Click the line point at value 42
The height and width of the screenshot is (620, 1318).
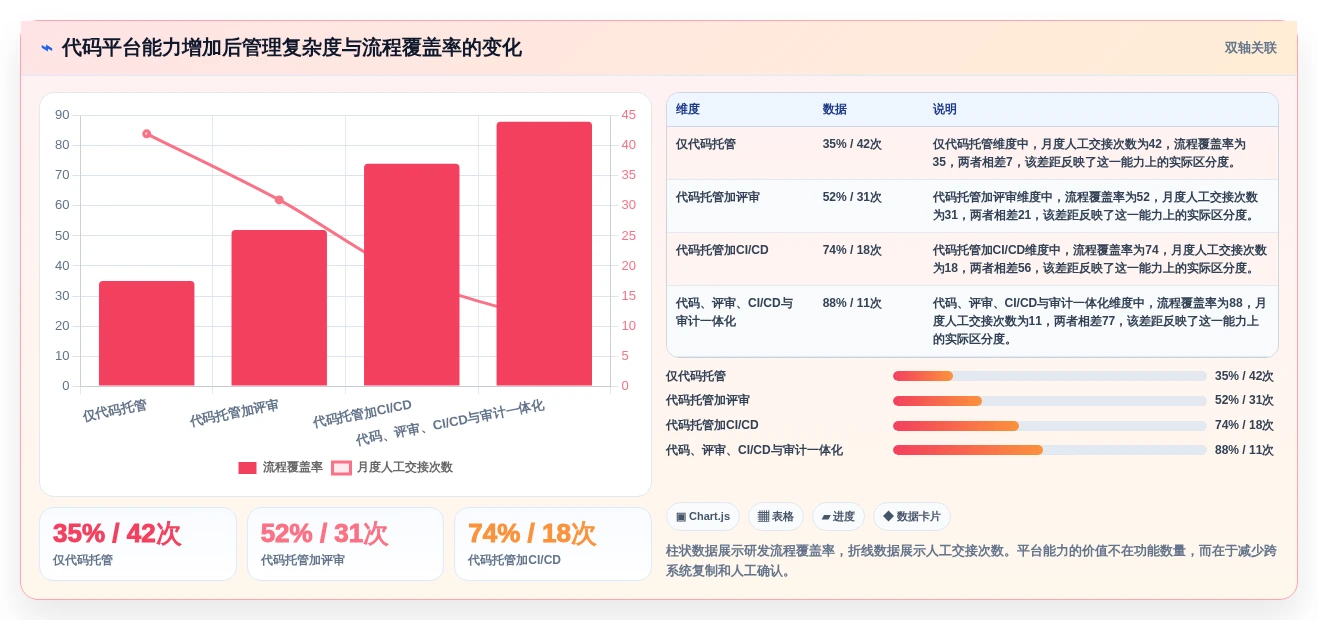point(146,133)
